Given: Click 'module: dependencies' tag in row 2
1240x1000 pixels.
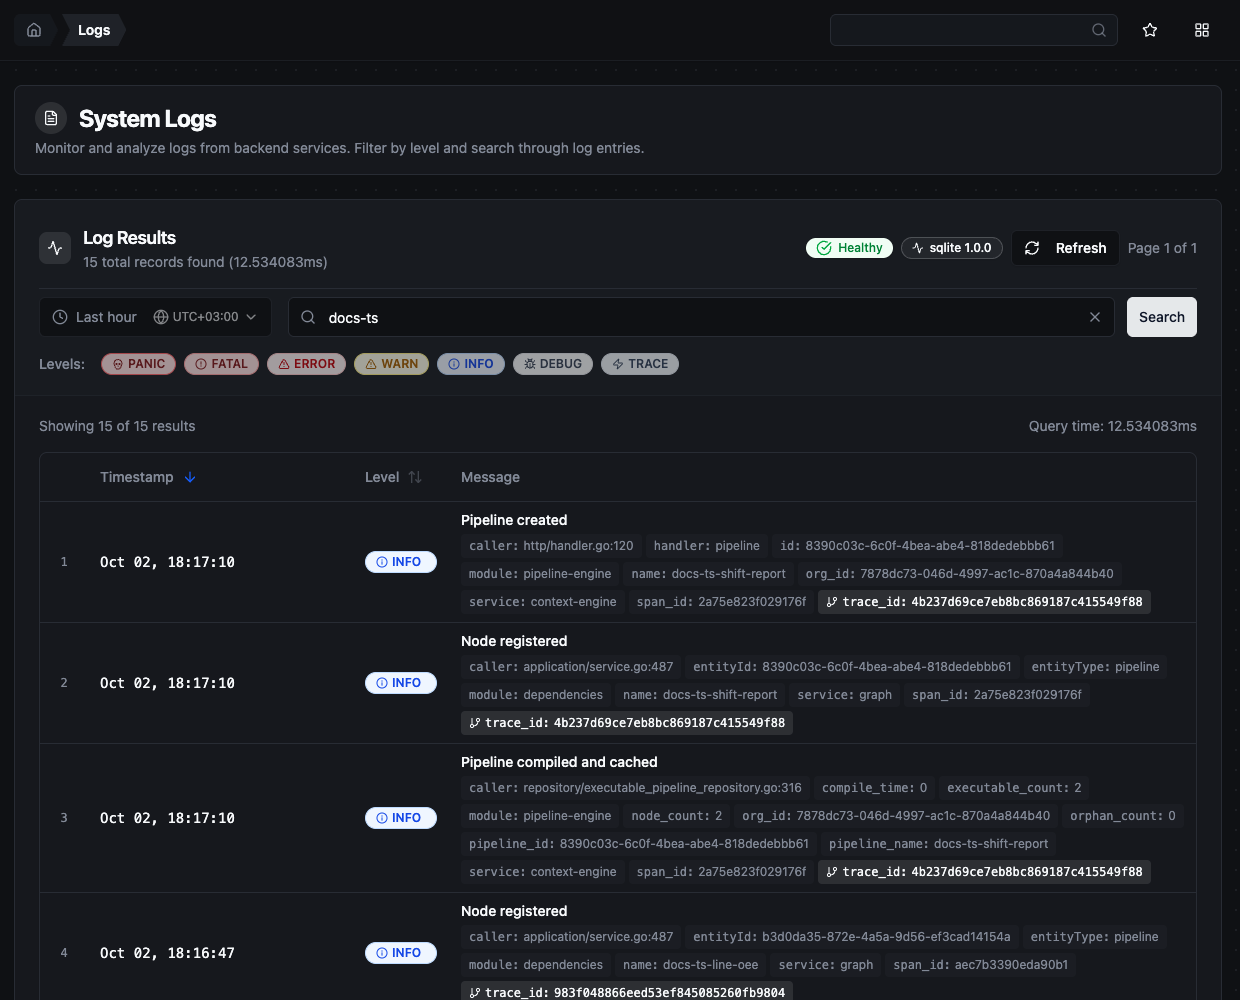Looking at the screenshot, I should pos(536,695).
